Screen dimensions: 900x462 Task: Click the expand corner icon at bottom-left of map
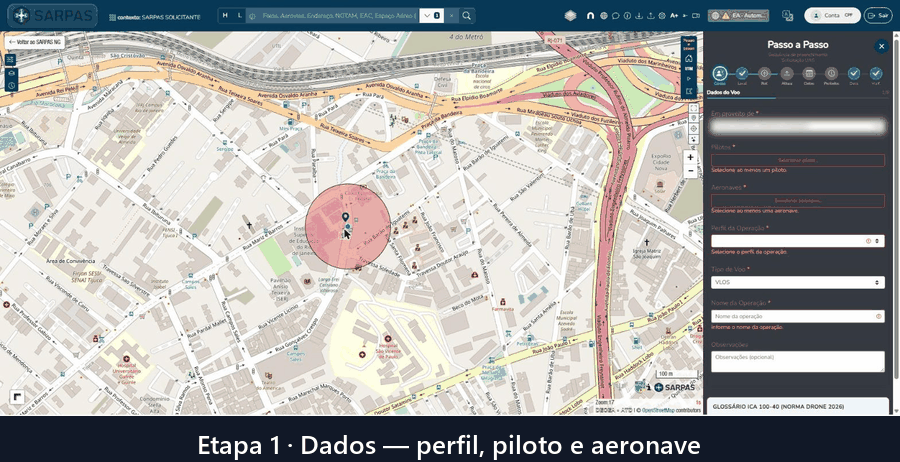(17, 397)
